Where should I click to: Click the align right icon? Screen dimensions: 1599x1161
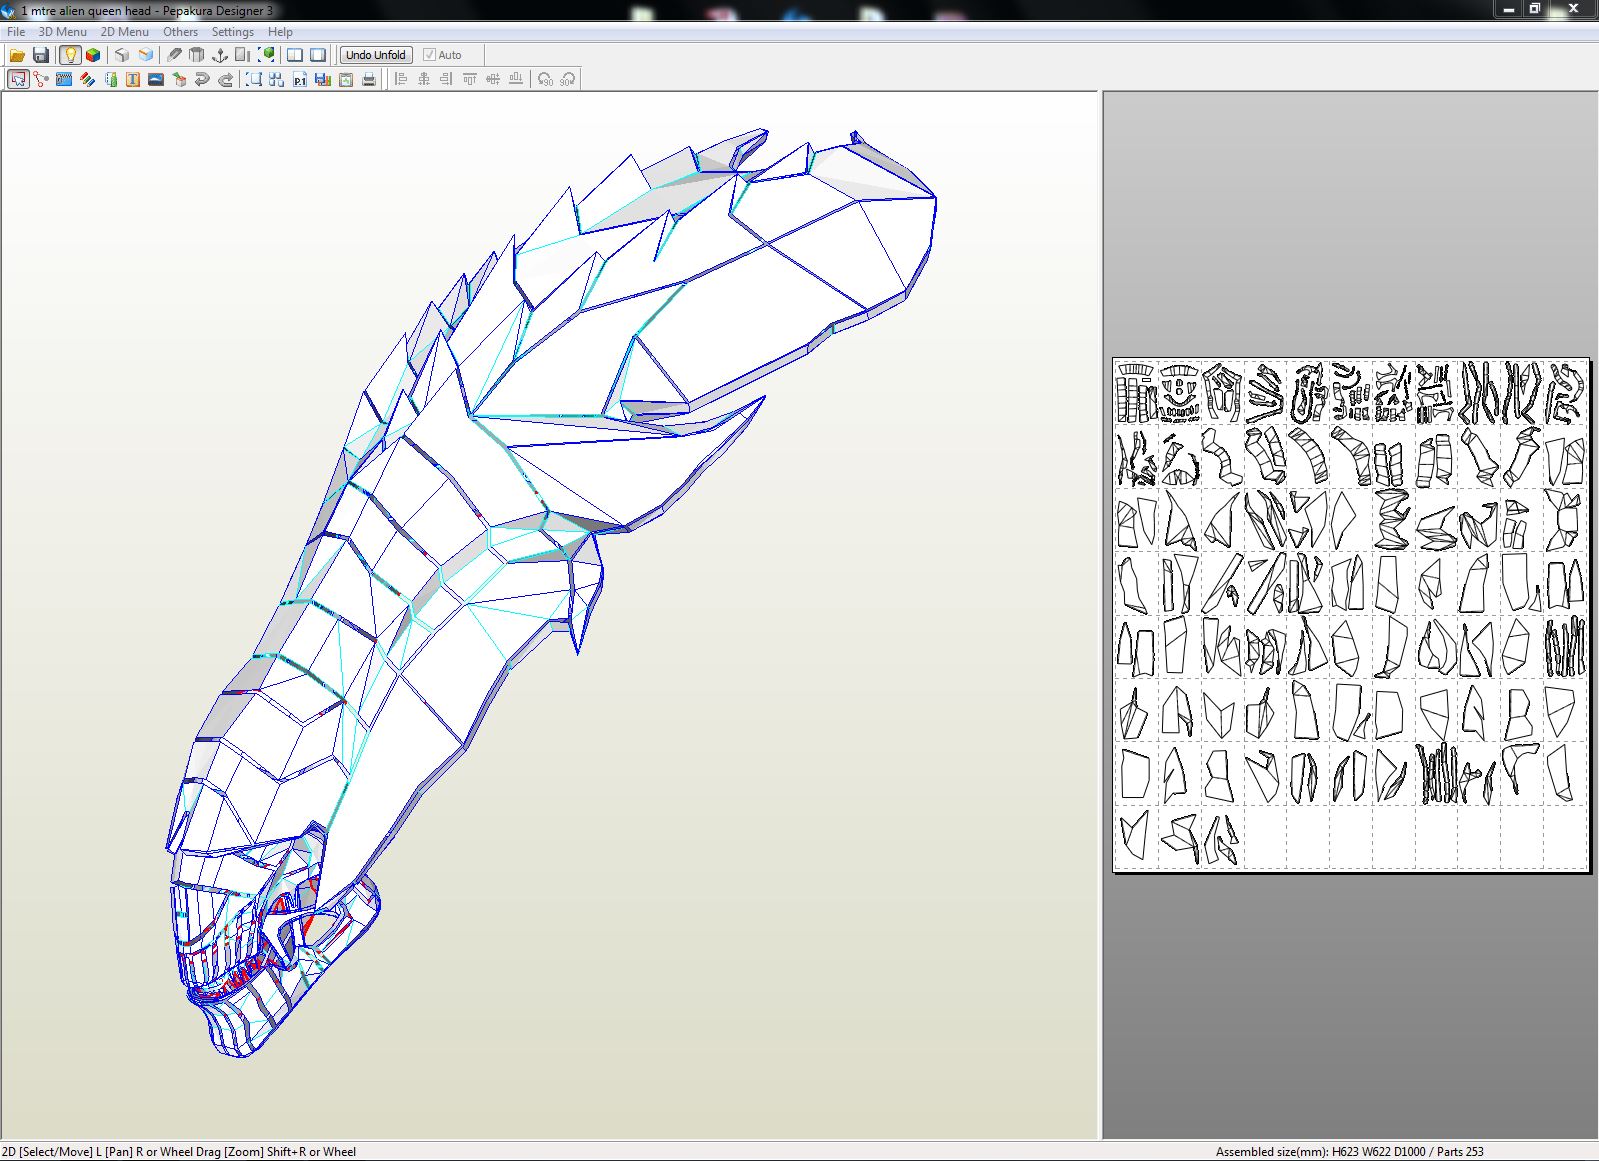(x=447, y=79)
